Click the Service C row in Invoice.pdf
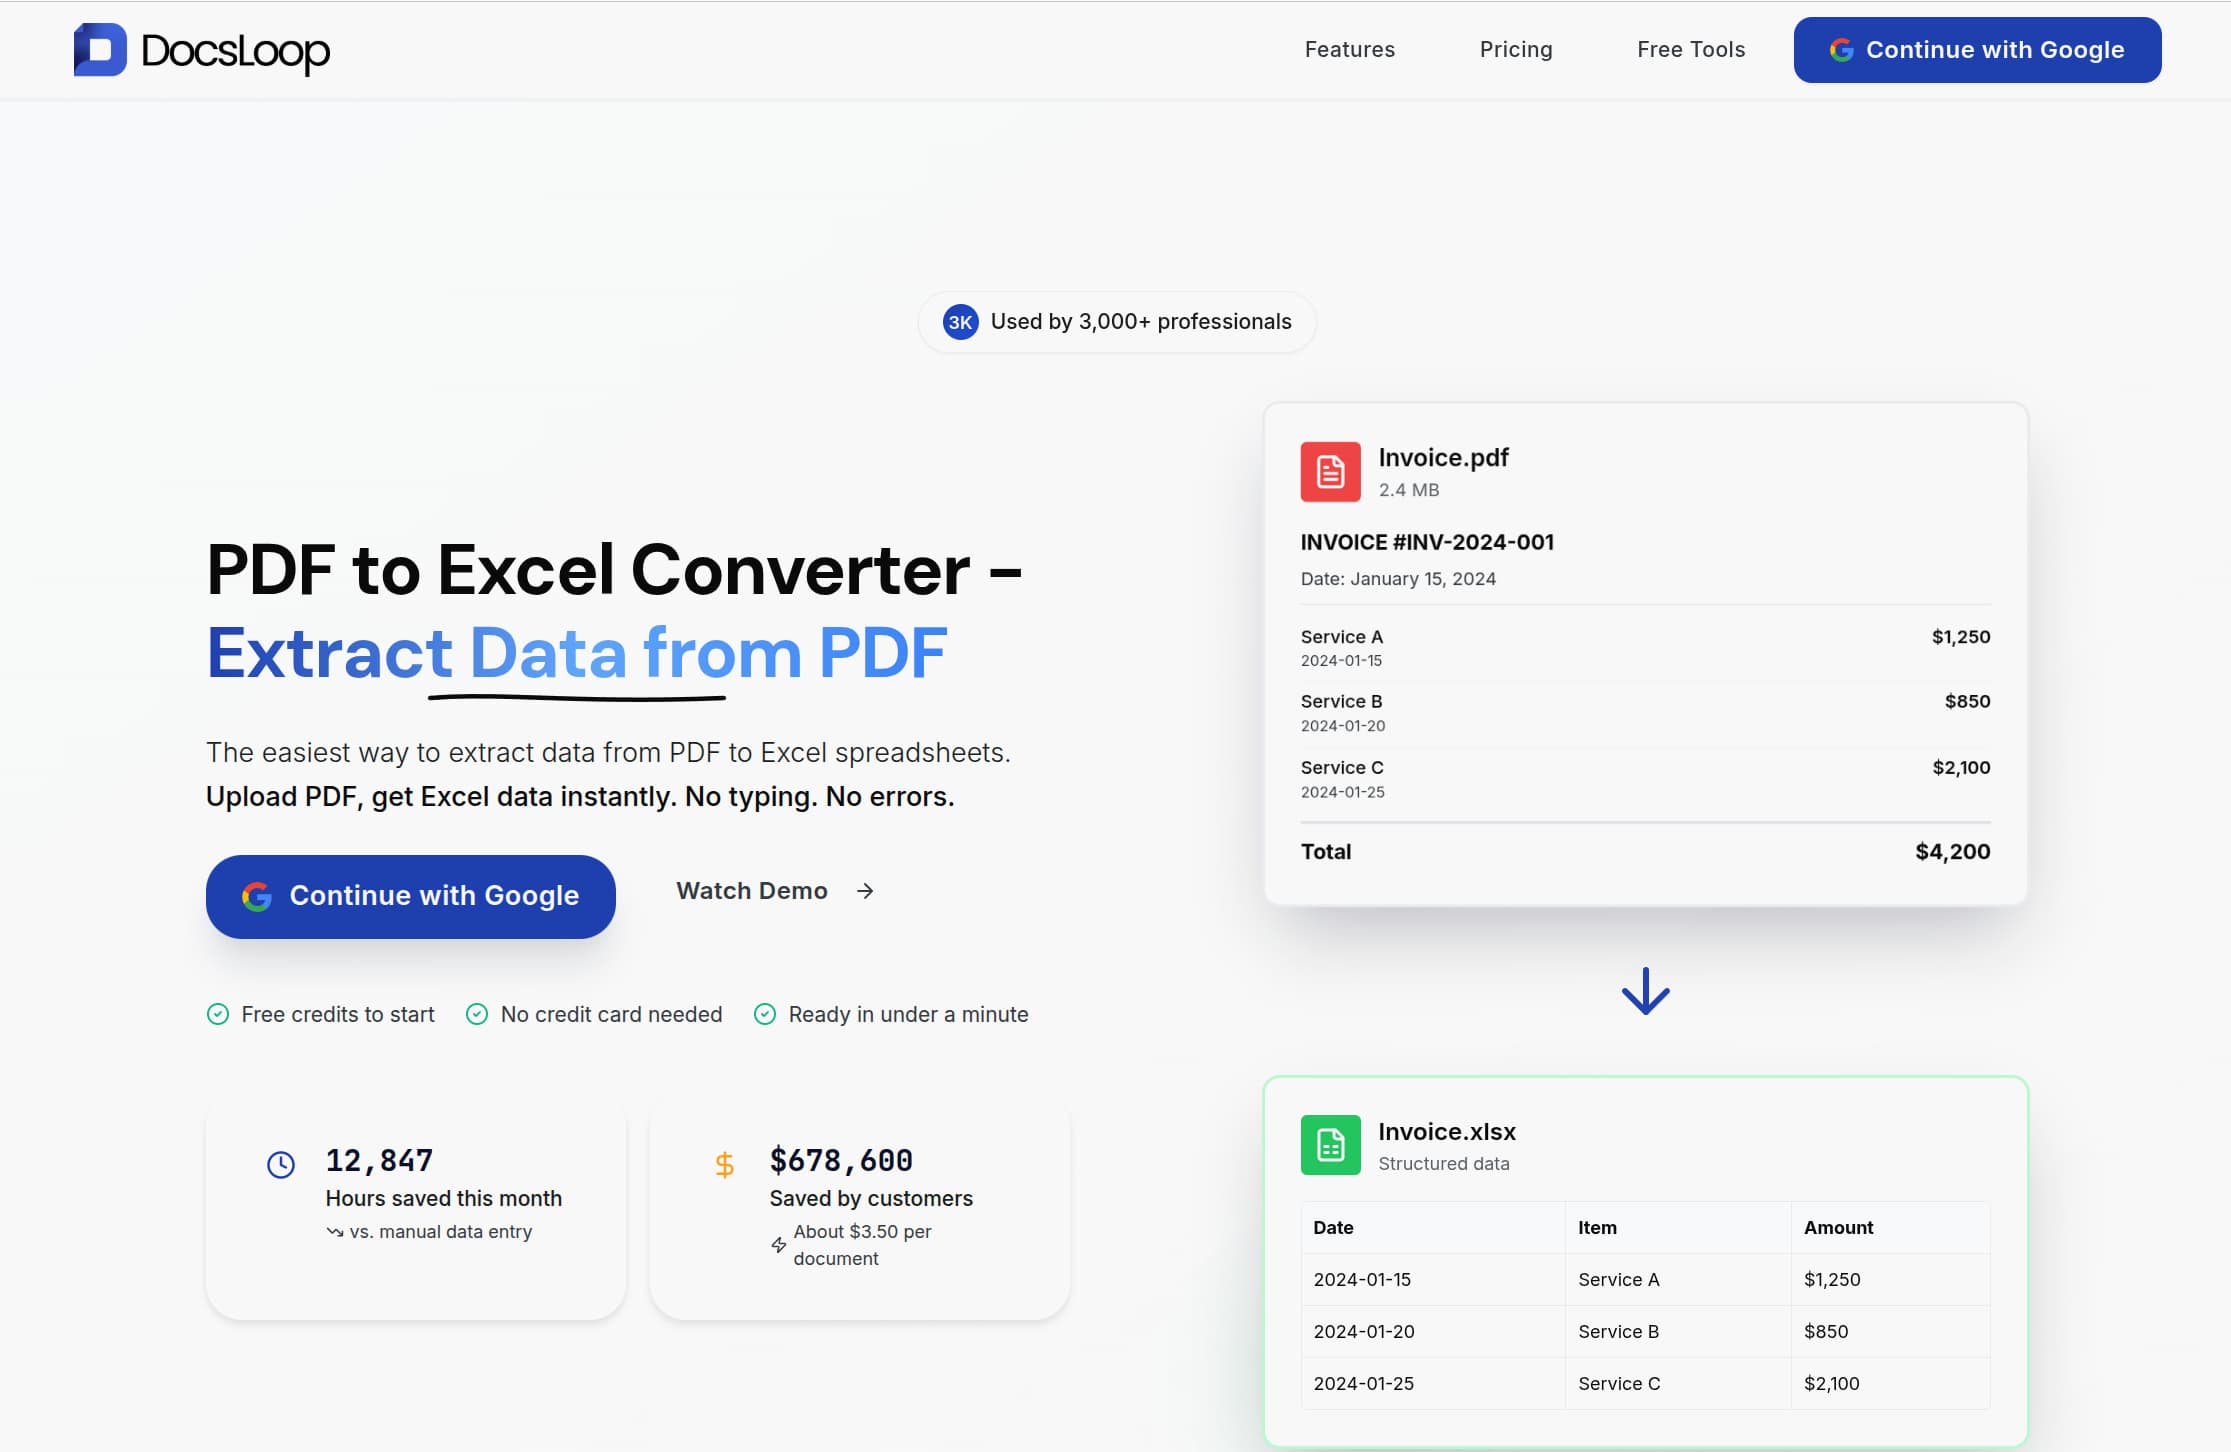This screenshot has height=1452, width=2231. coord(1645,779)
